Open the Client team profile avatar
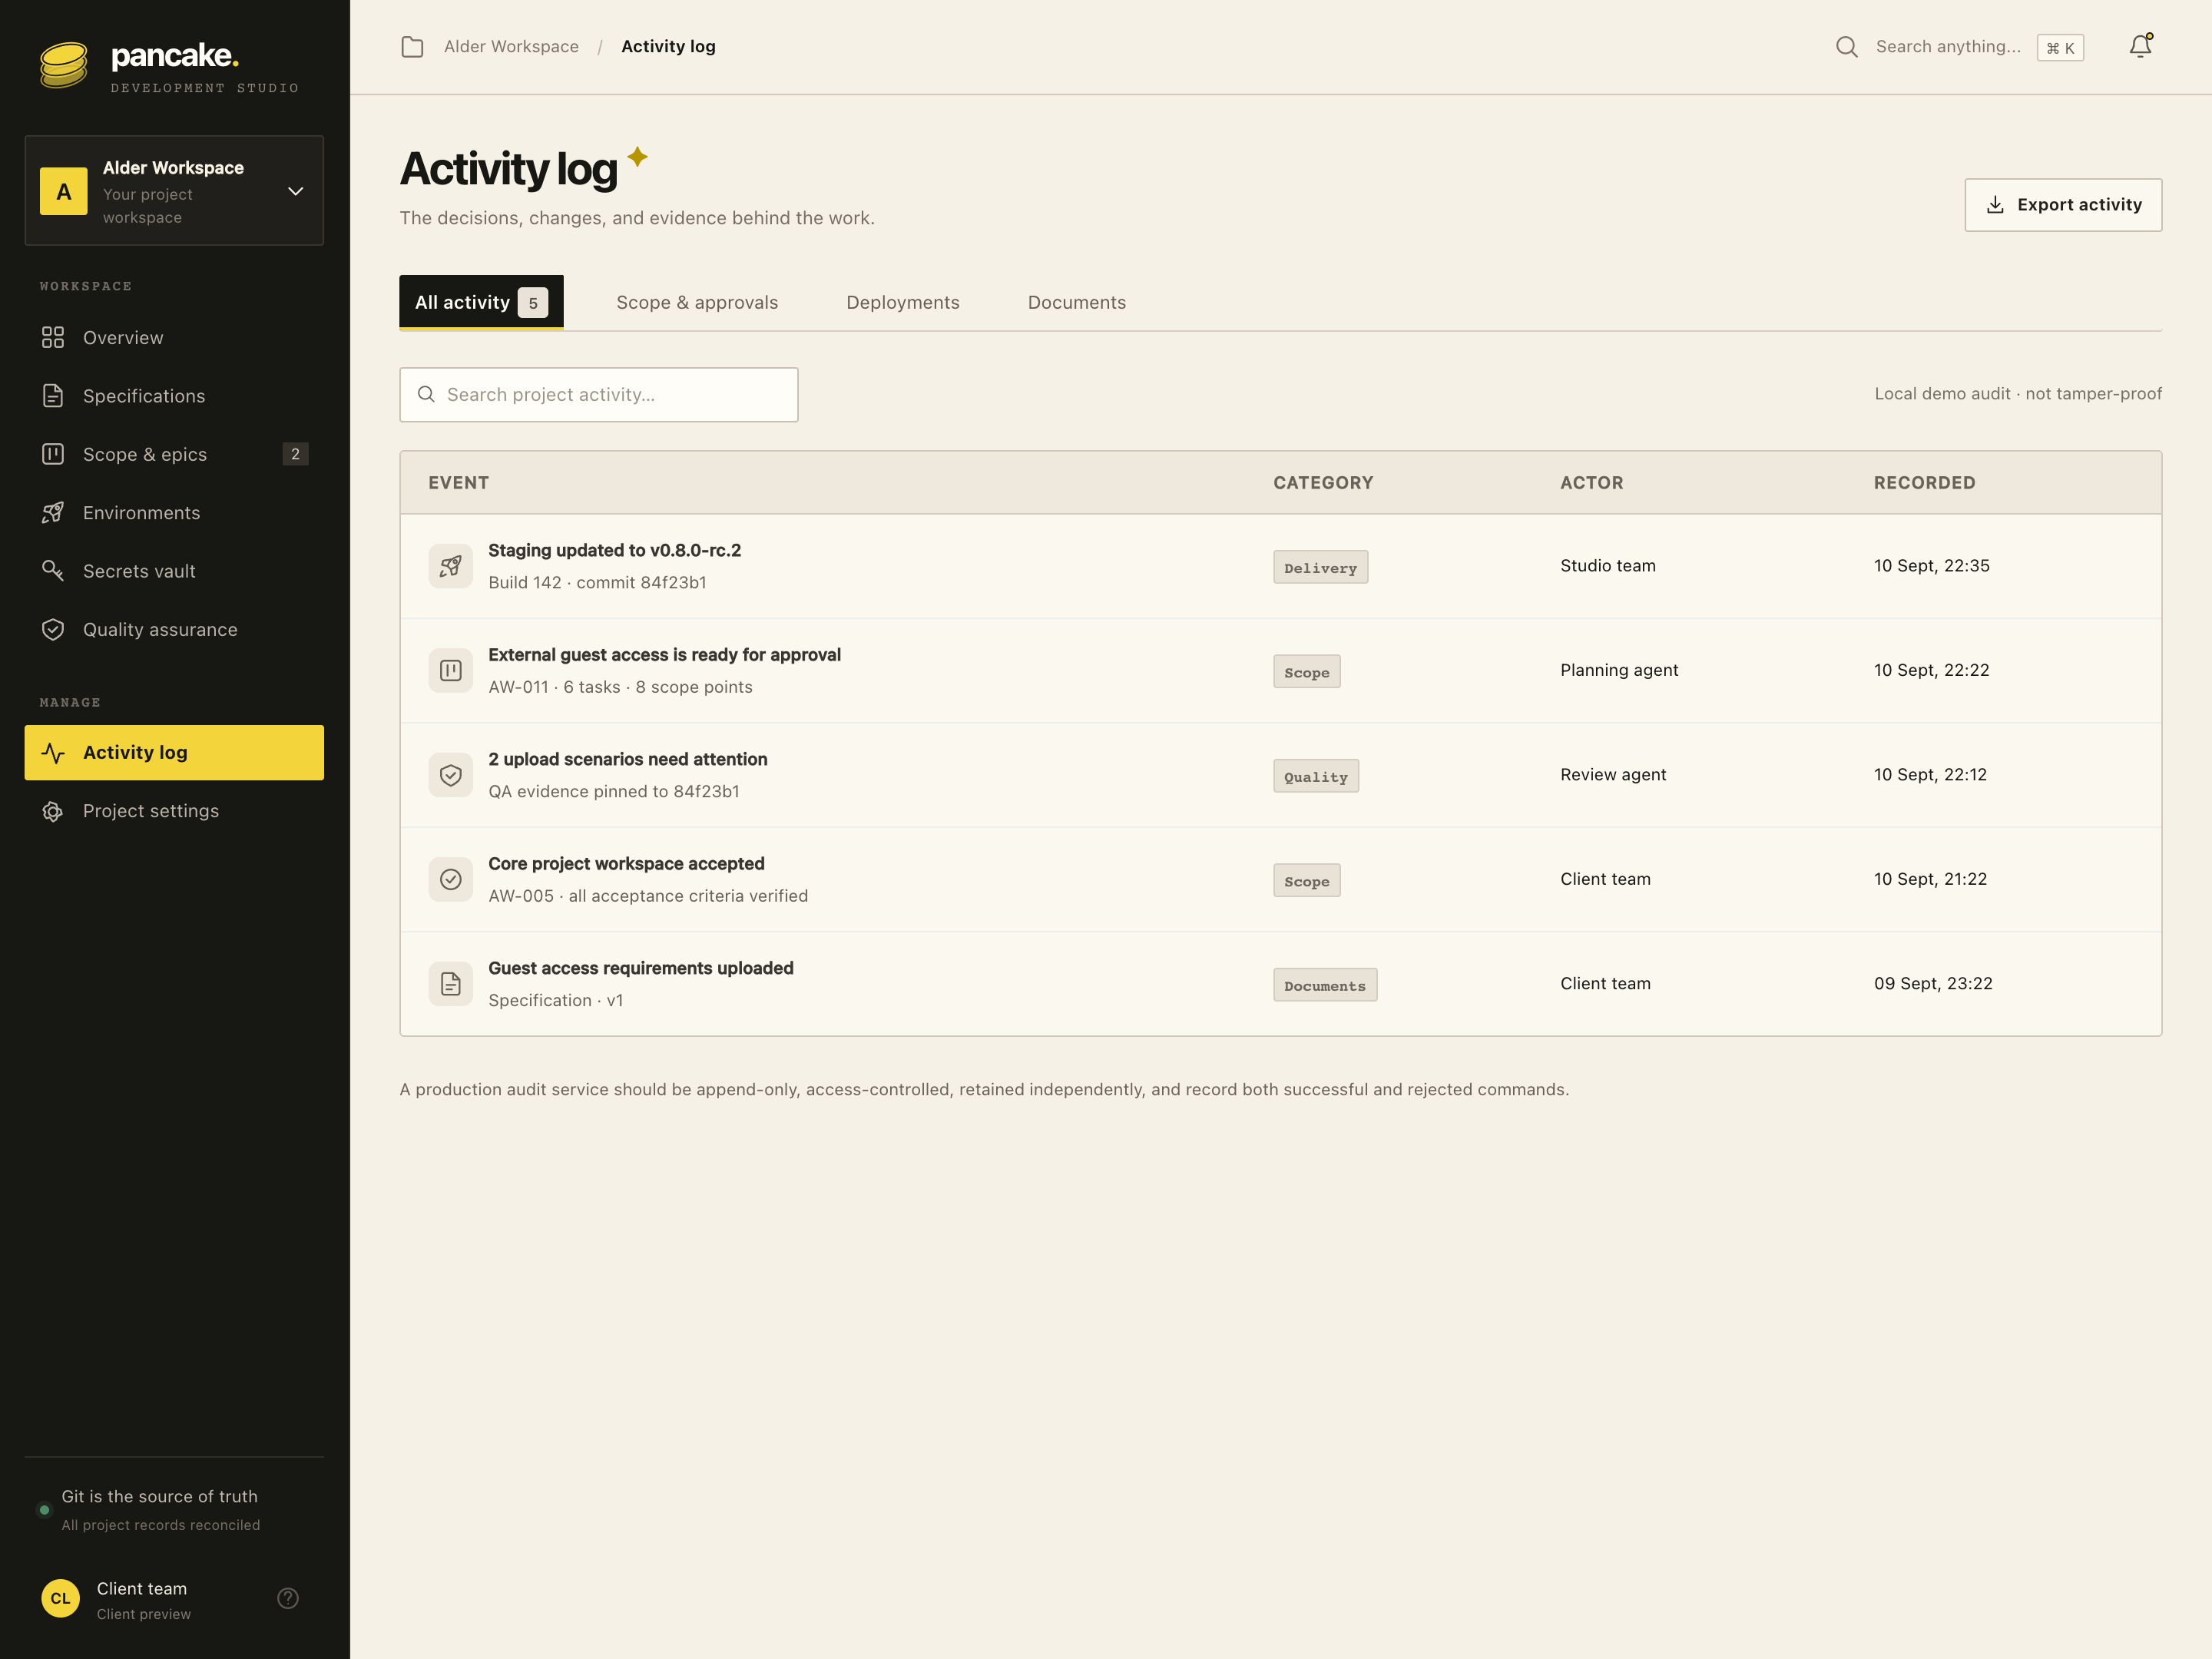 (60, 1598)
